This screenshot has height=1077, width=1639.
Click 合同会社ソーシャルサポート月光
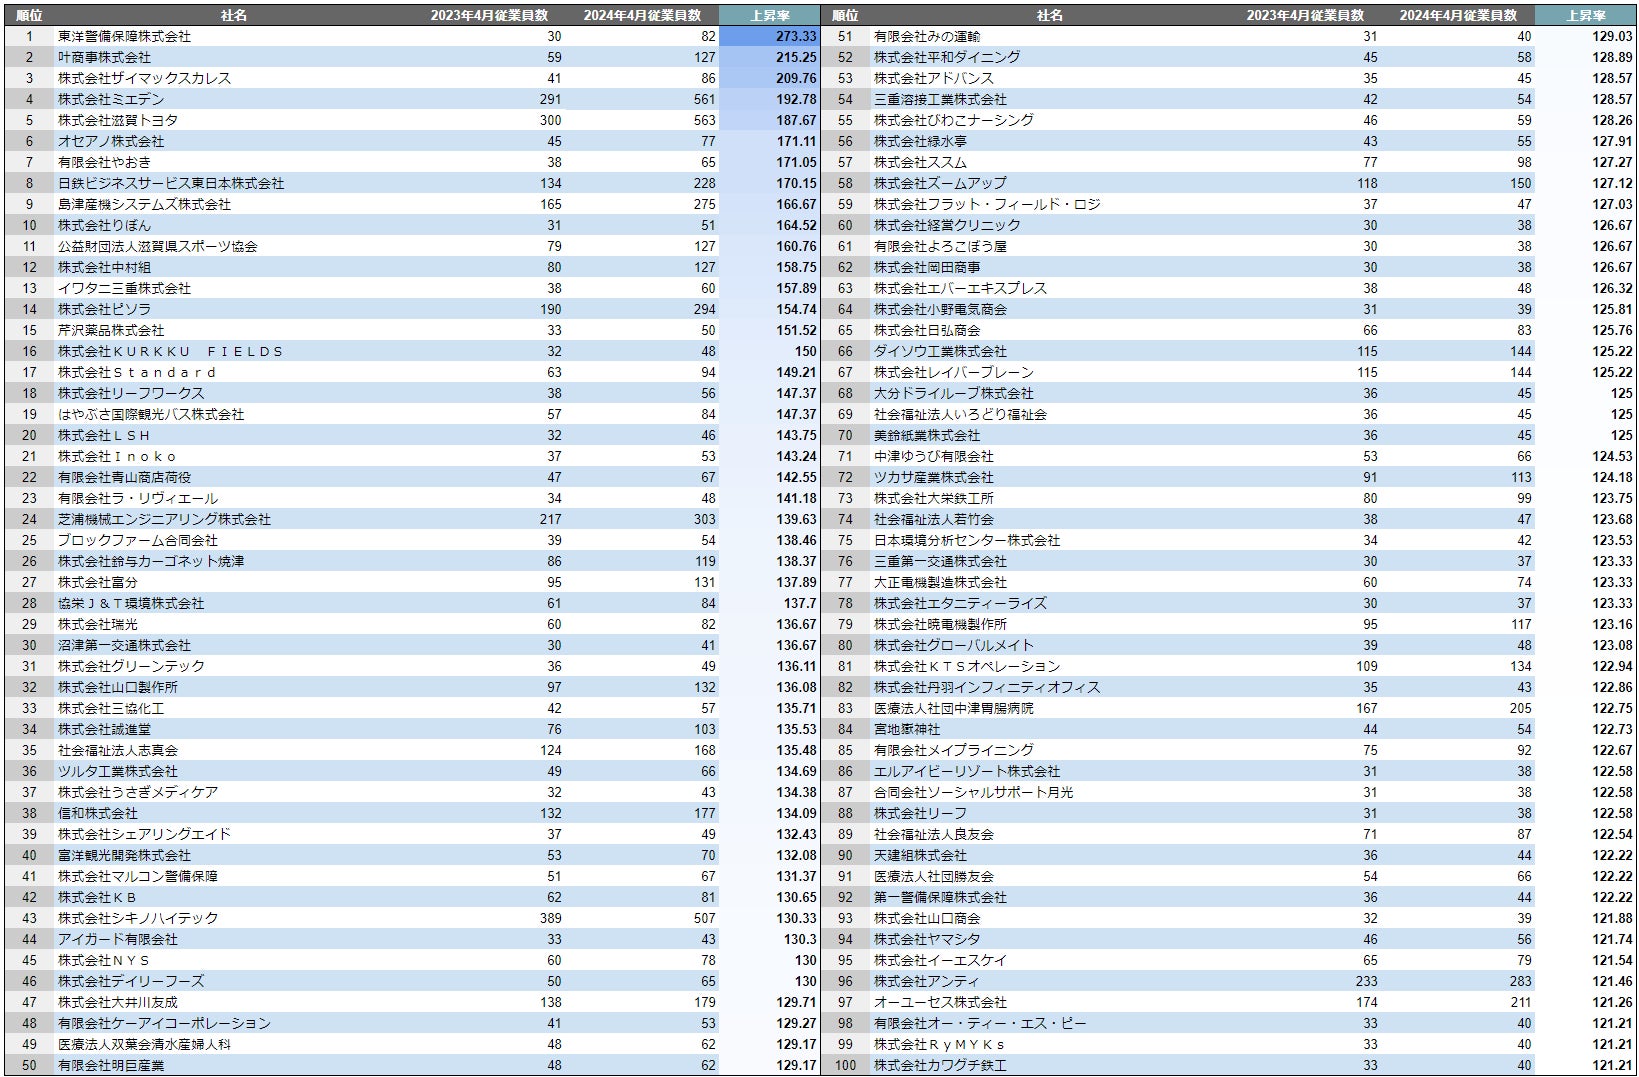tap(974, 792)
